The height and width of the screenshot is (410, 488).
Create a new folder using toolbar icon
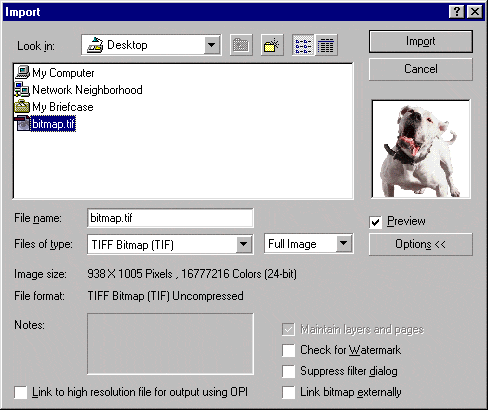(272, 45)
